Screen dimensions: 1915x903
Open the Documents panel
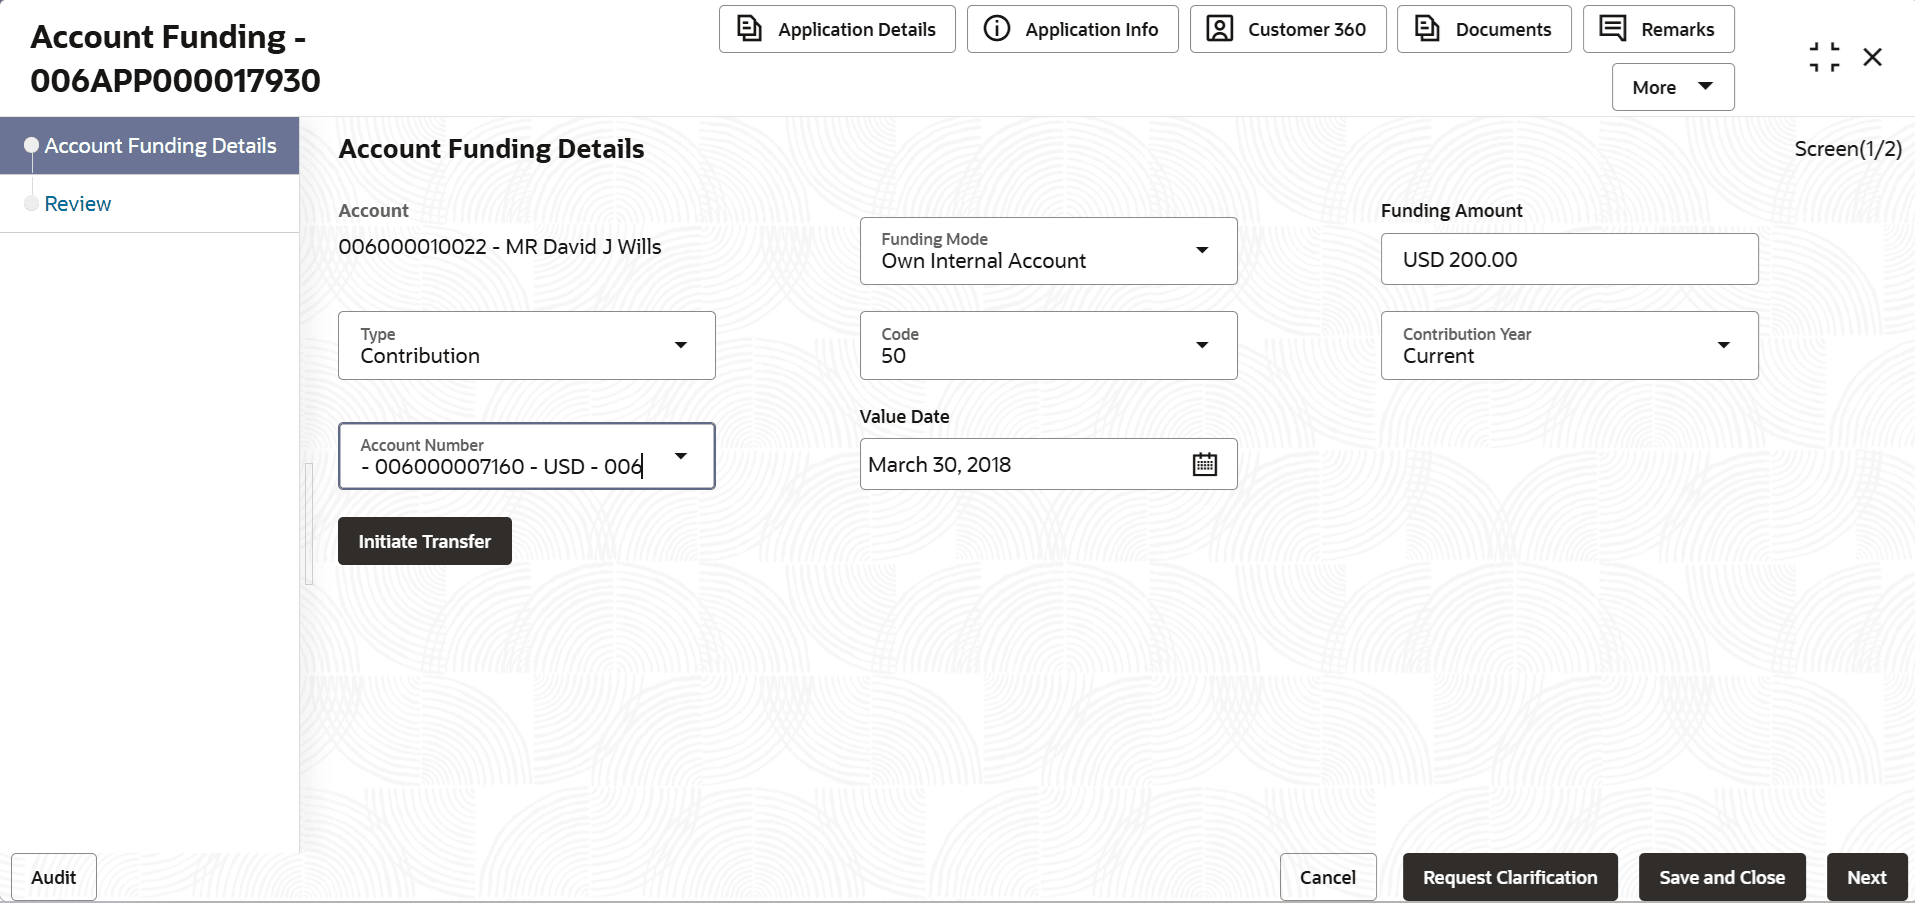pyautogui.click(x=1483, y=29)
